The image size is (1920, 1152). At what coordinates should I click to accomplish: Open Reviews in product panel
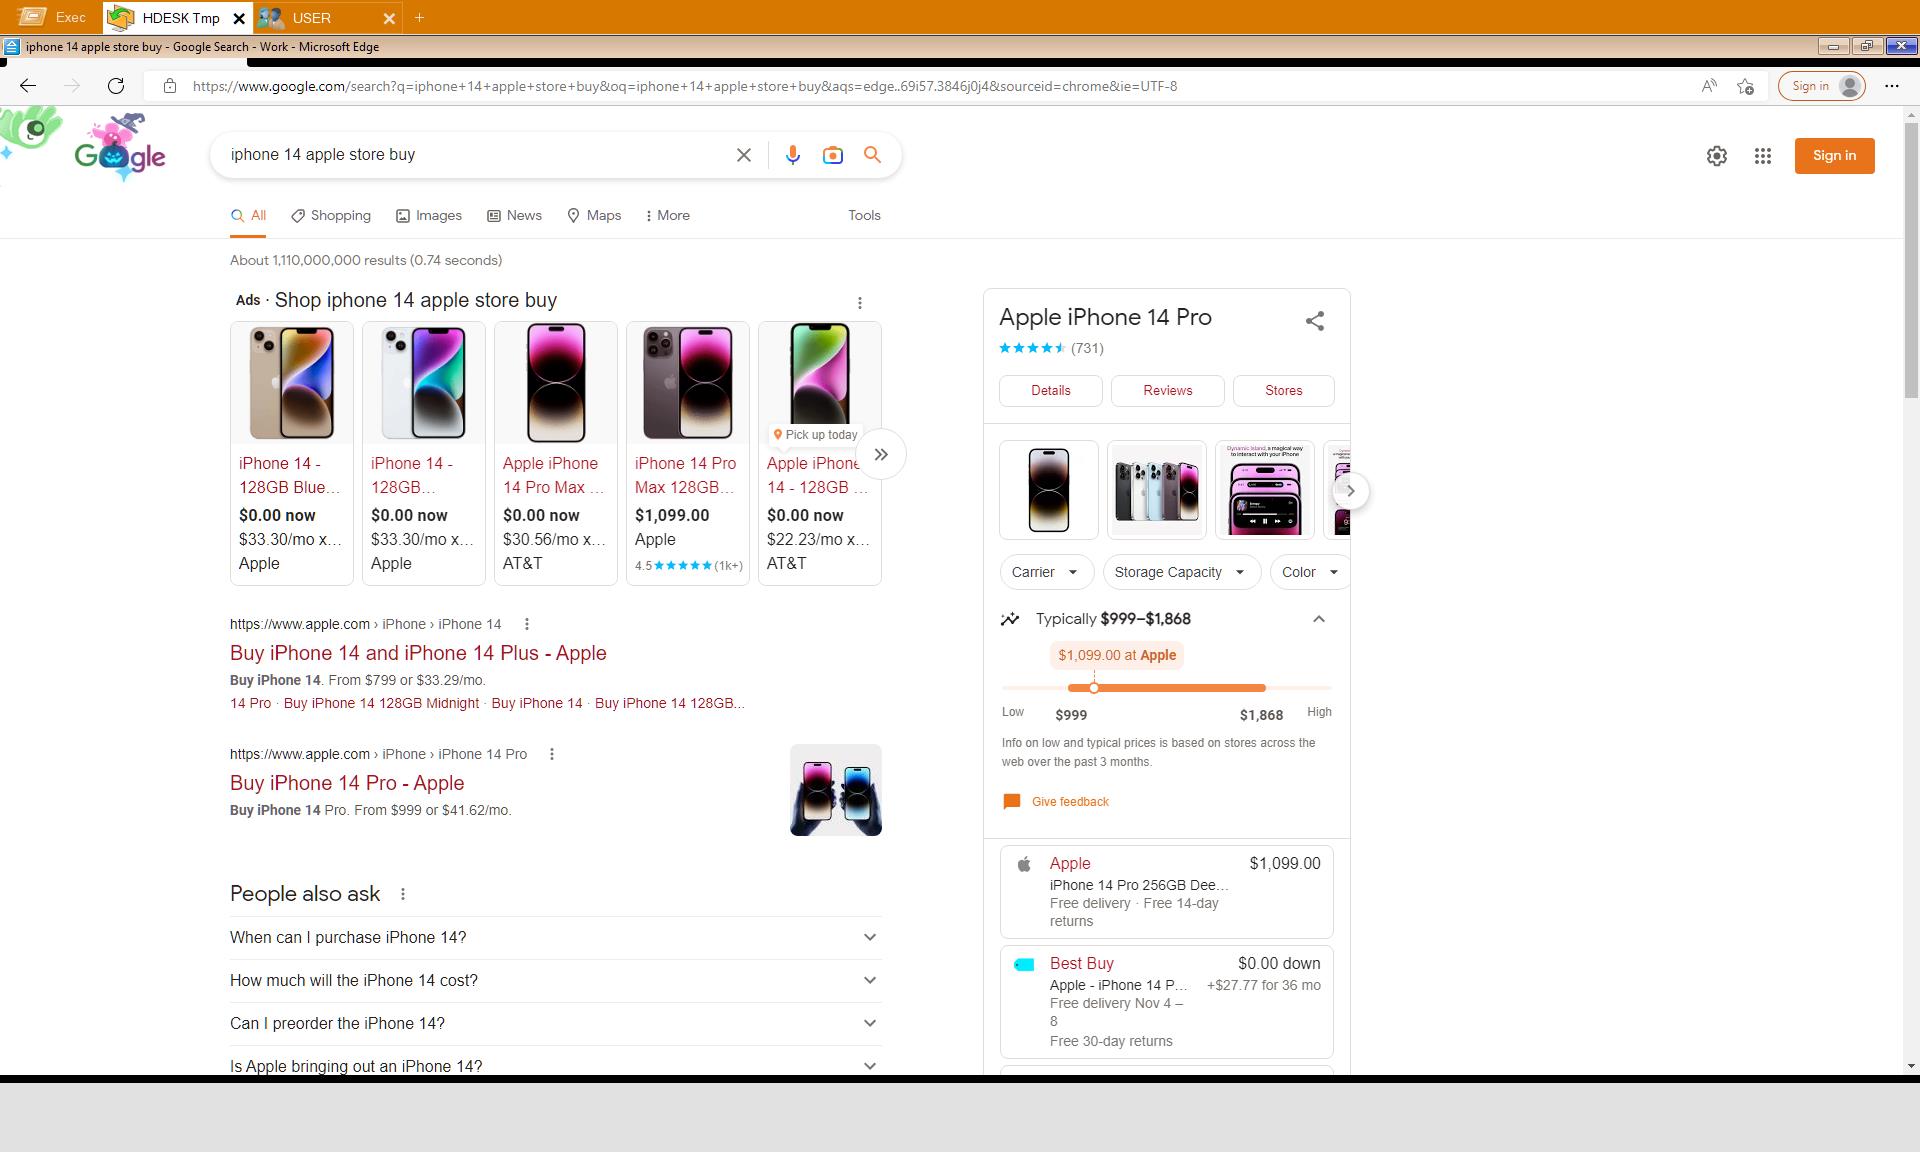[x=1168, y=391]
